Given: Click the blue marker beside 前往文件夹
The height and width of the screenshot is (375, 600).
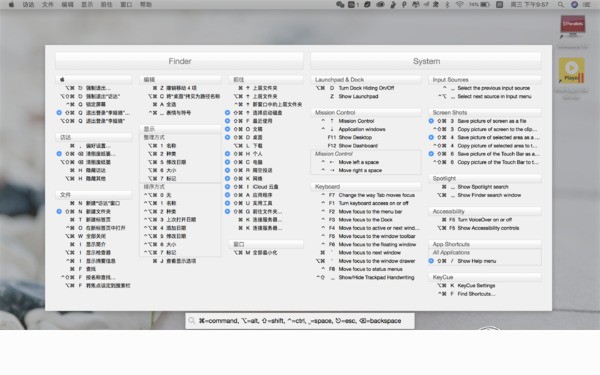Looking at the screenshot, I should pos(227,211).
